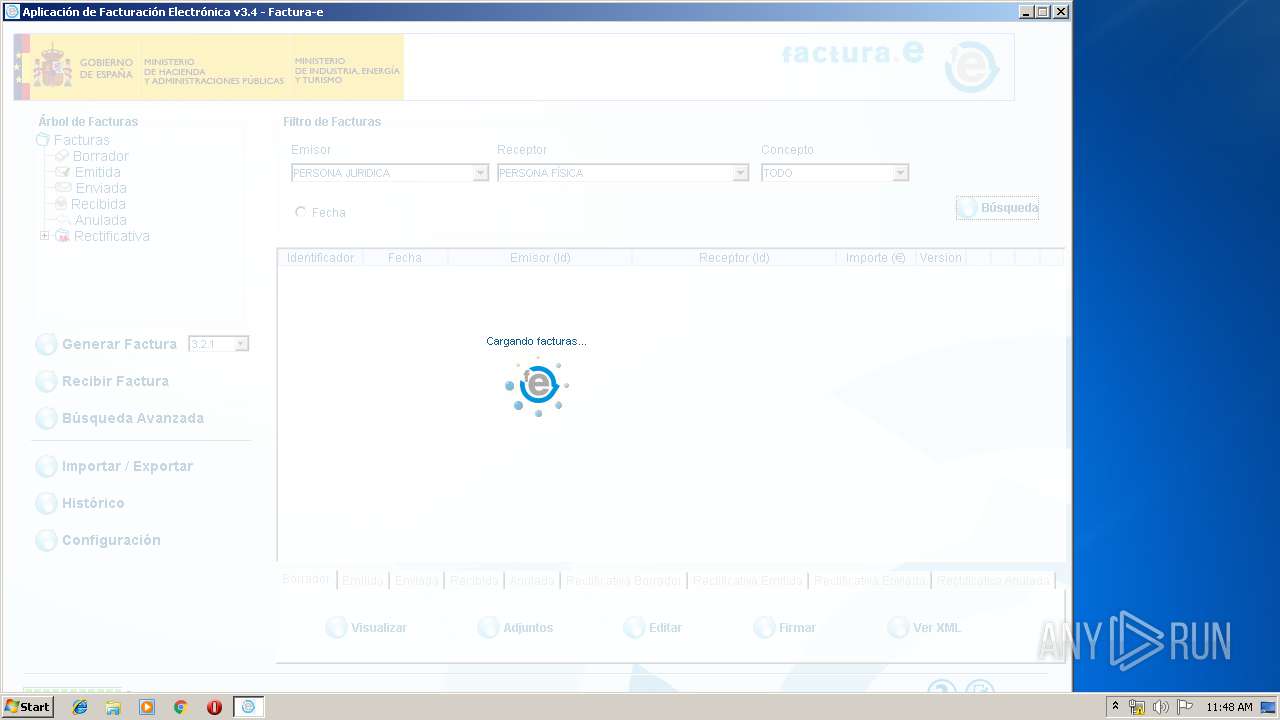The image size is (1280, 720).
Task: Open the 3.2.1 version dropdown
Action: click(241, 344)
